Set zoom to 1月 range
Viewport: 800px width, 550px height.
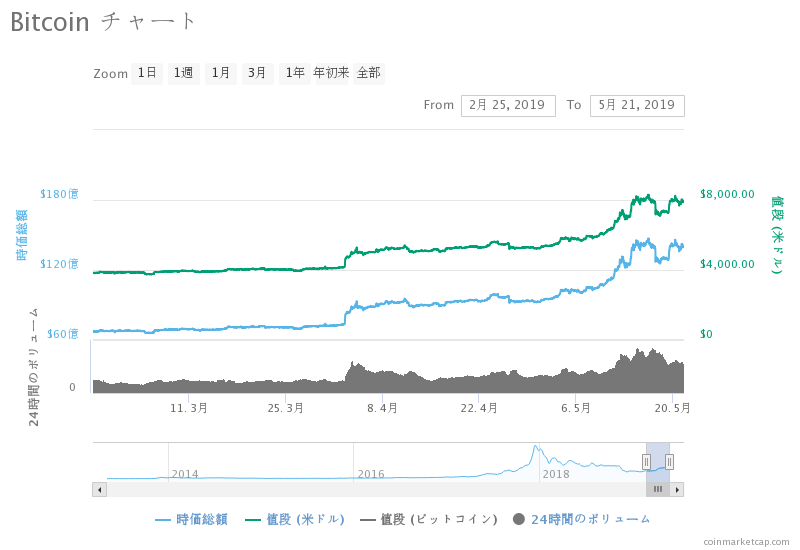tap(220, 73)
